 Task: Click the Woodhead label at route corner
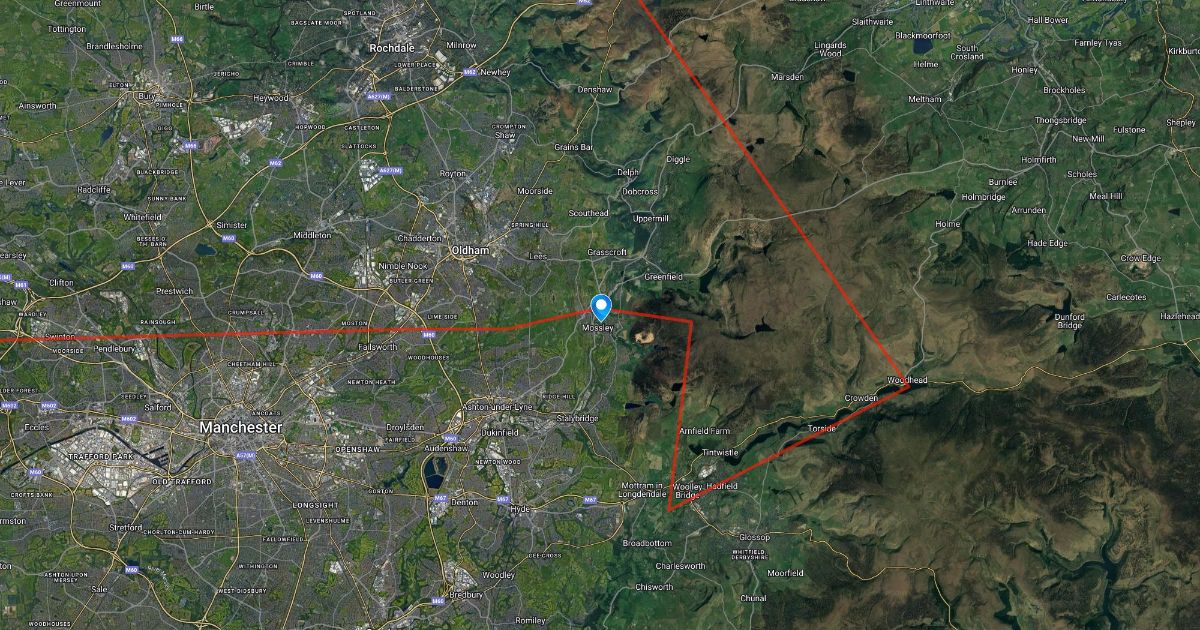(907, 380)
